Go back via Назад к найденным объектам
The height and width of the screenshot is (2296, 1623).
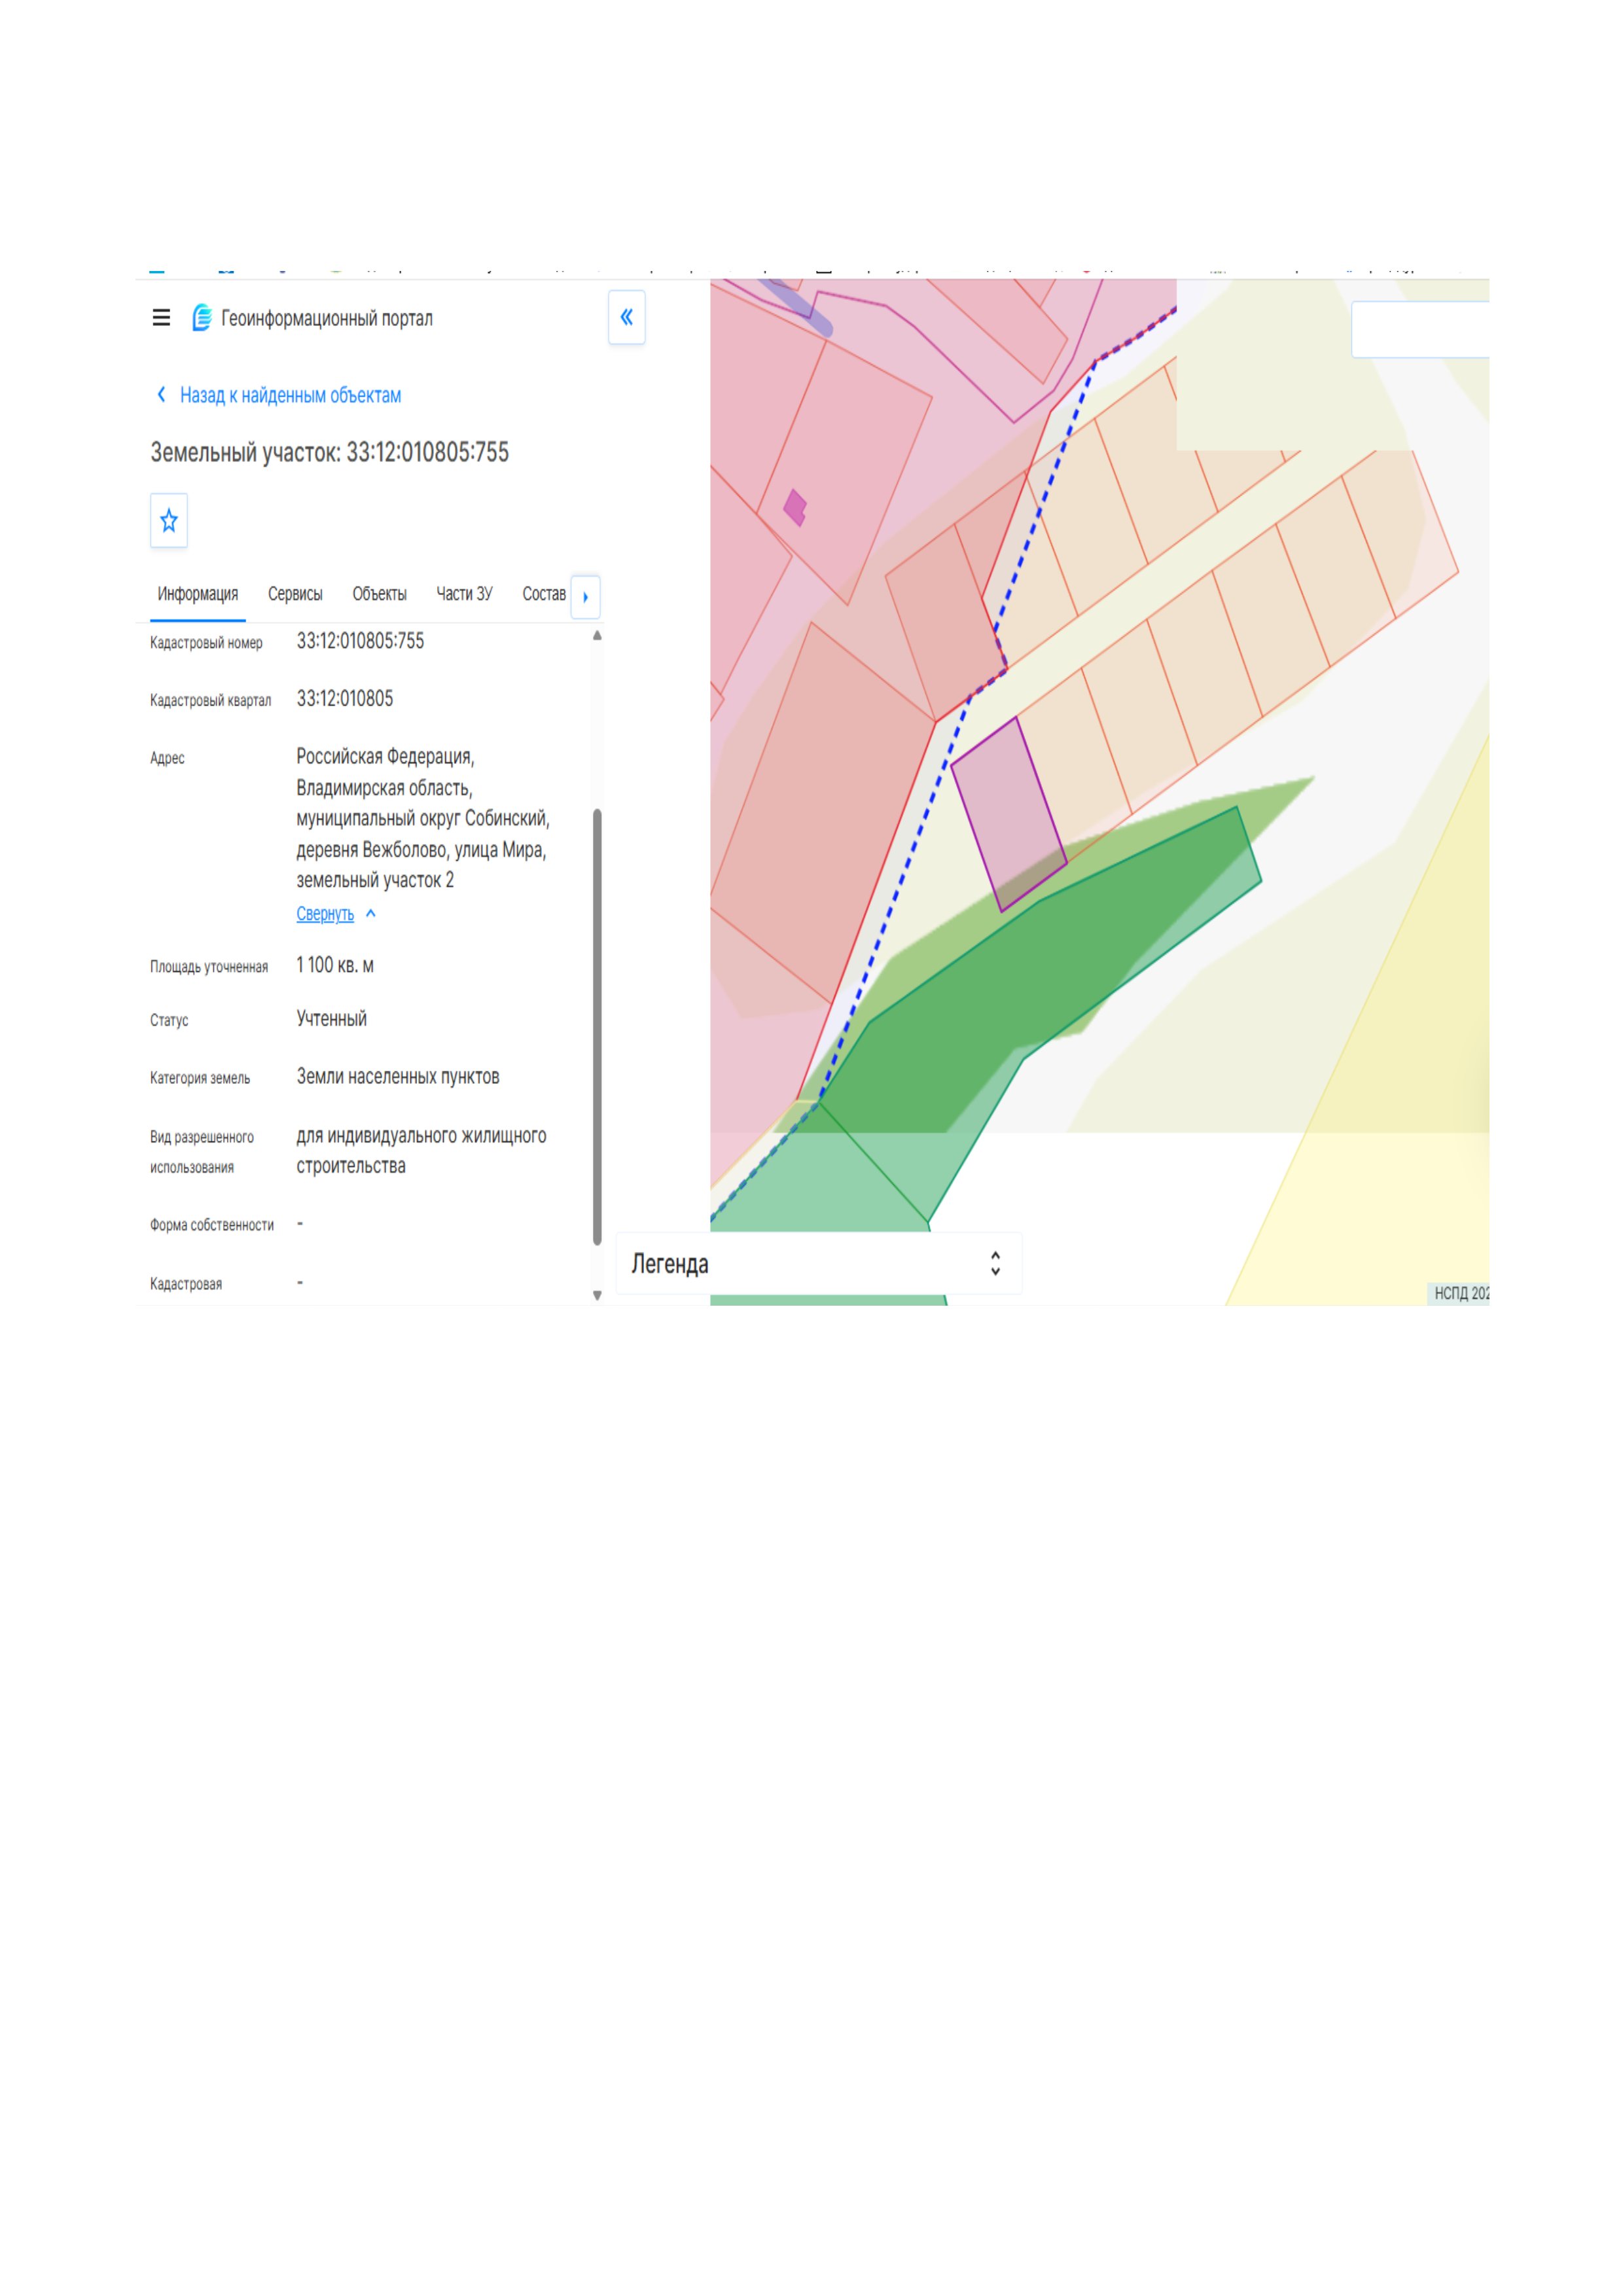[279, 395]
